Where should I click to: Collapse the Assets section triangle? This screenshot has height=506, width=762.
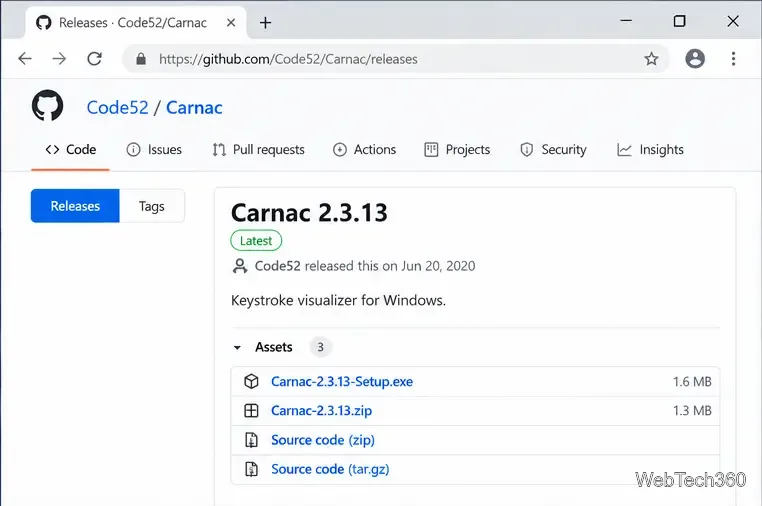pyautogui.click(x=237, y=348)
